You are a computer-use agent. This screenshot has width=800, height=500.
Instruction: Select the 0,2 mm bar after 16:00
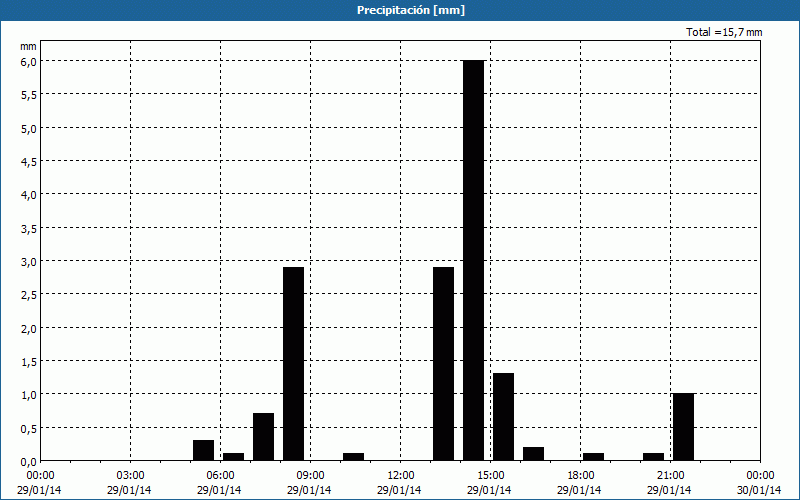534,454
